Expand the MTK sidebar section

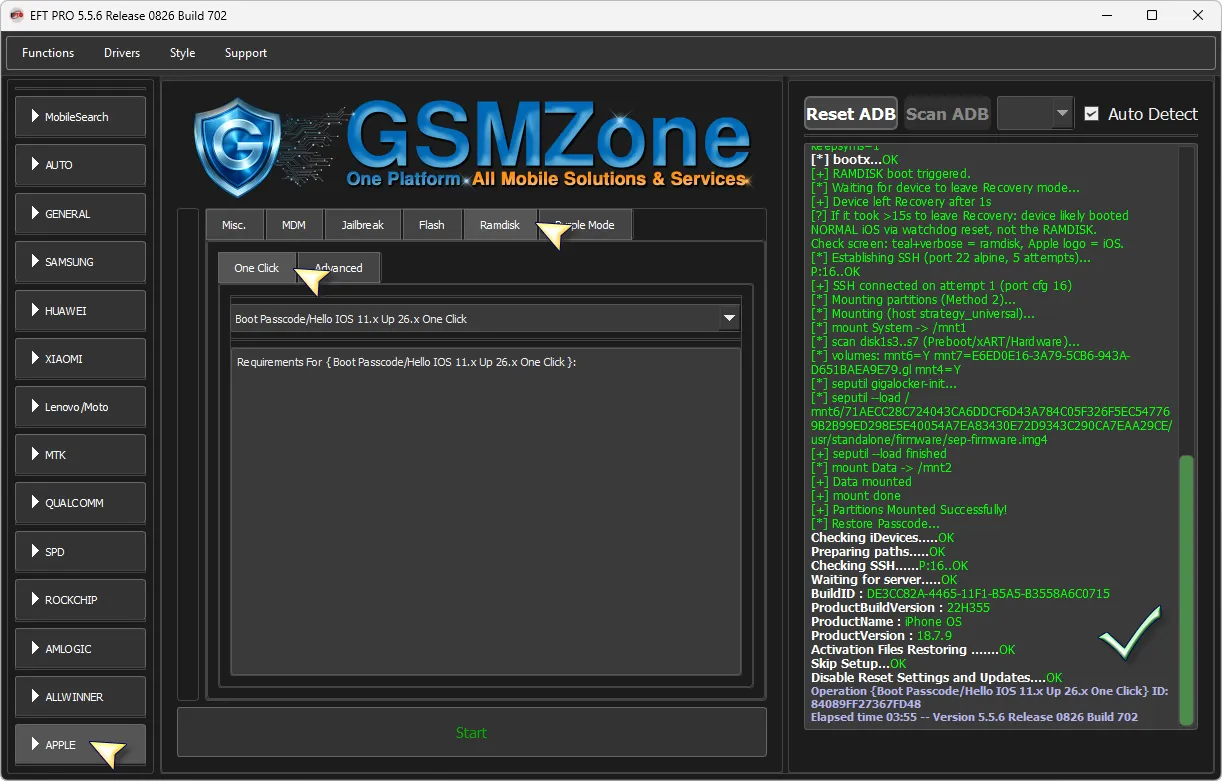click(x=80, y=455)
